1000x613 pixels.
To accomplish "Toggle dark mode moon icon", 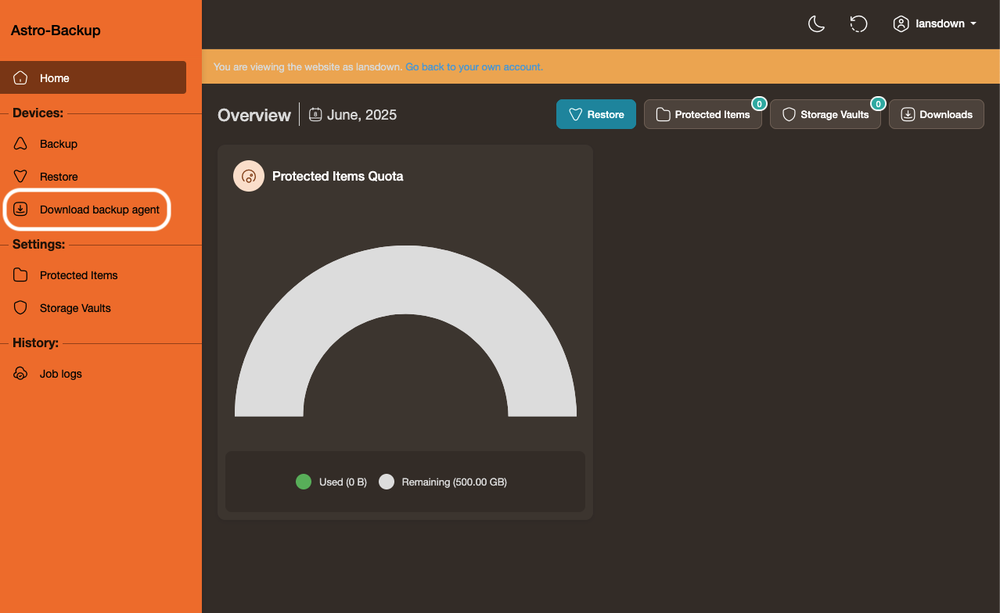I will pos(816,24).
